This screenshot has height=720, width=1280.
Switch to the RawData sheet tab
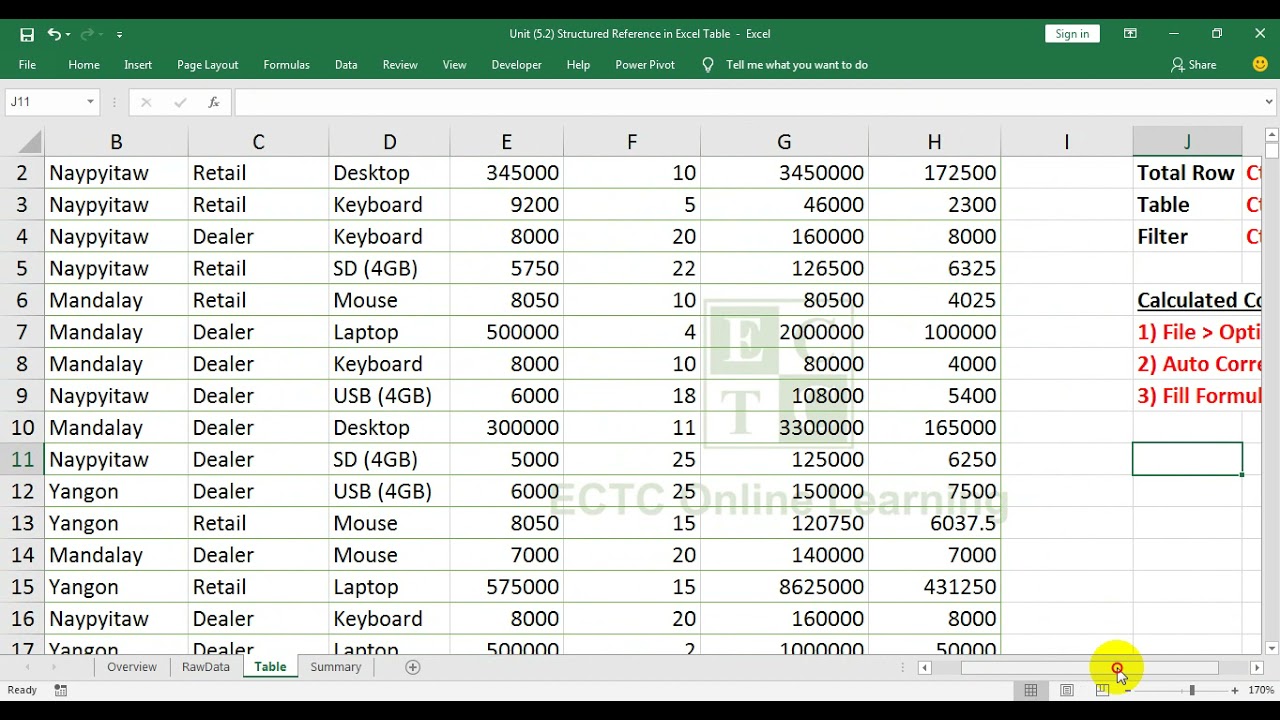click(206, 667)
